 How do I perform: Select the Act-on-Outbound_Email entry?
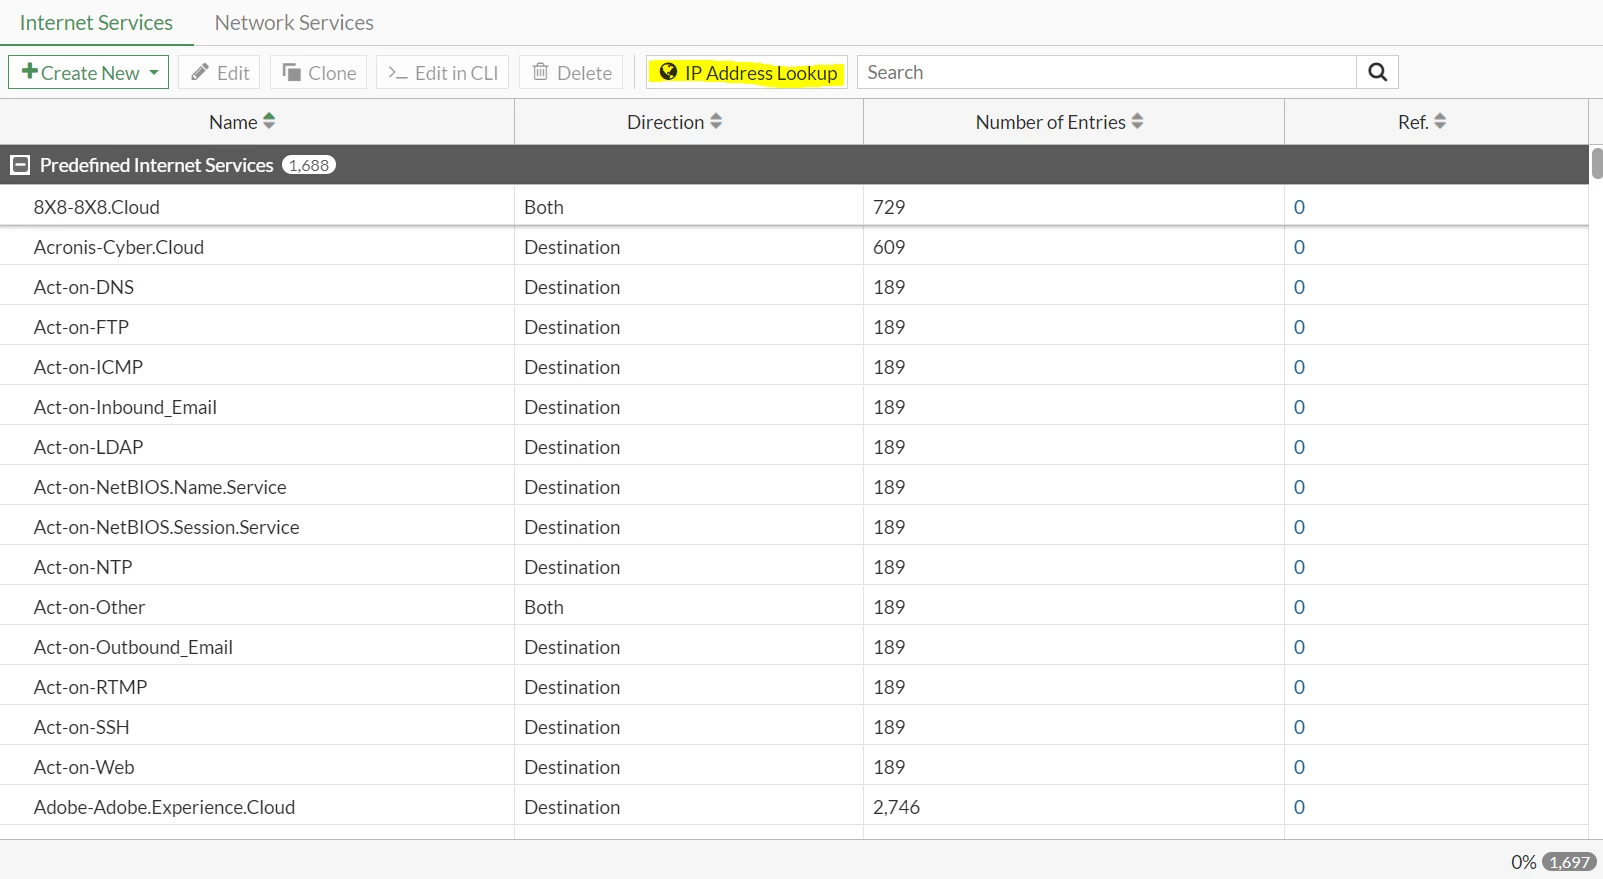[x=133, y=647]
